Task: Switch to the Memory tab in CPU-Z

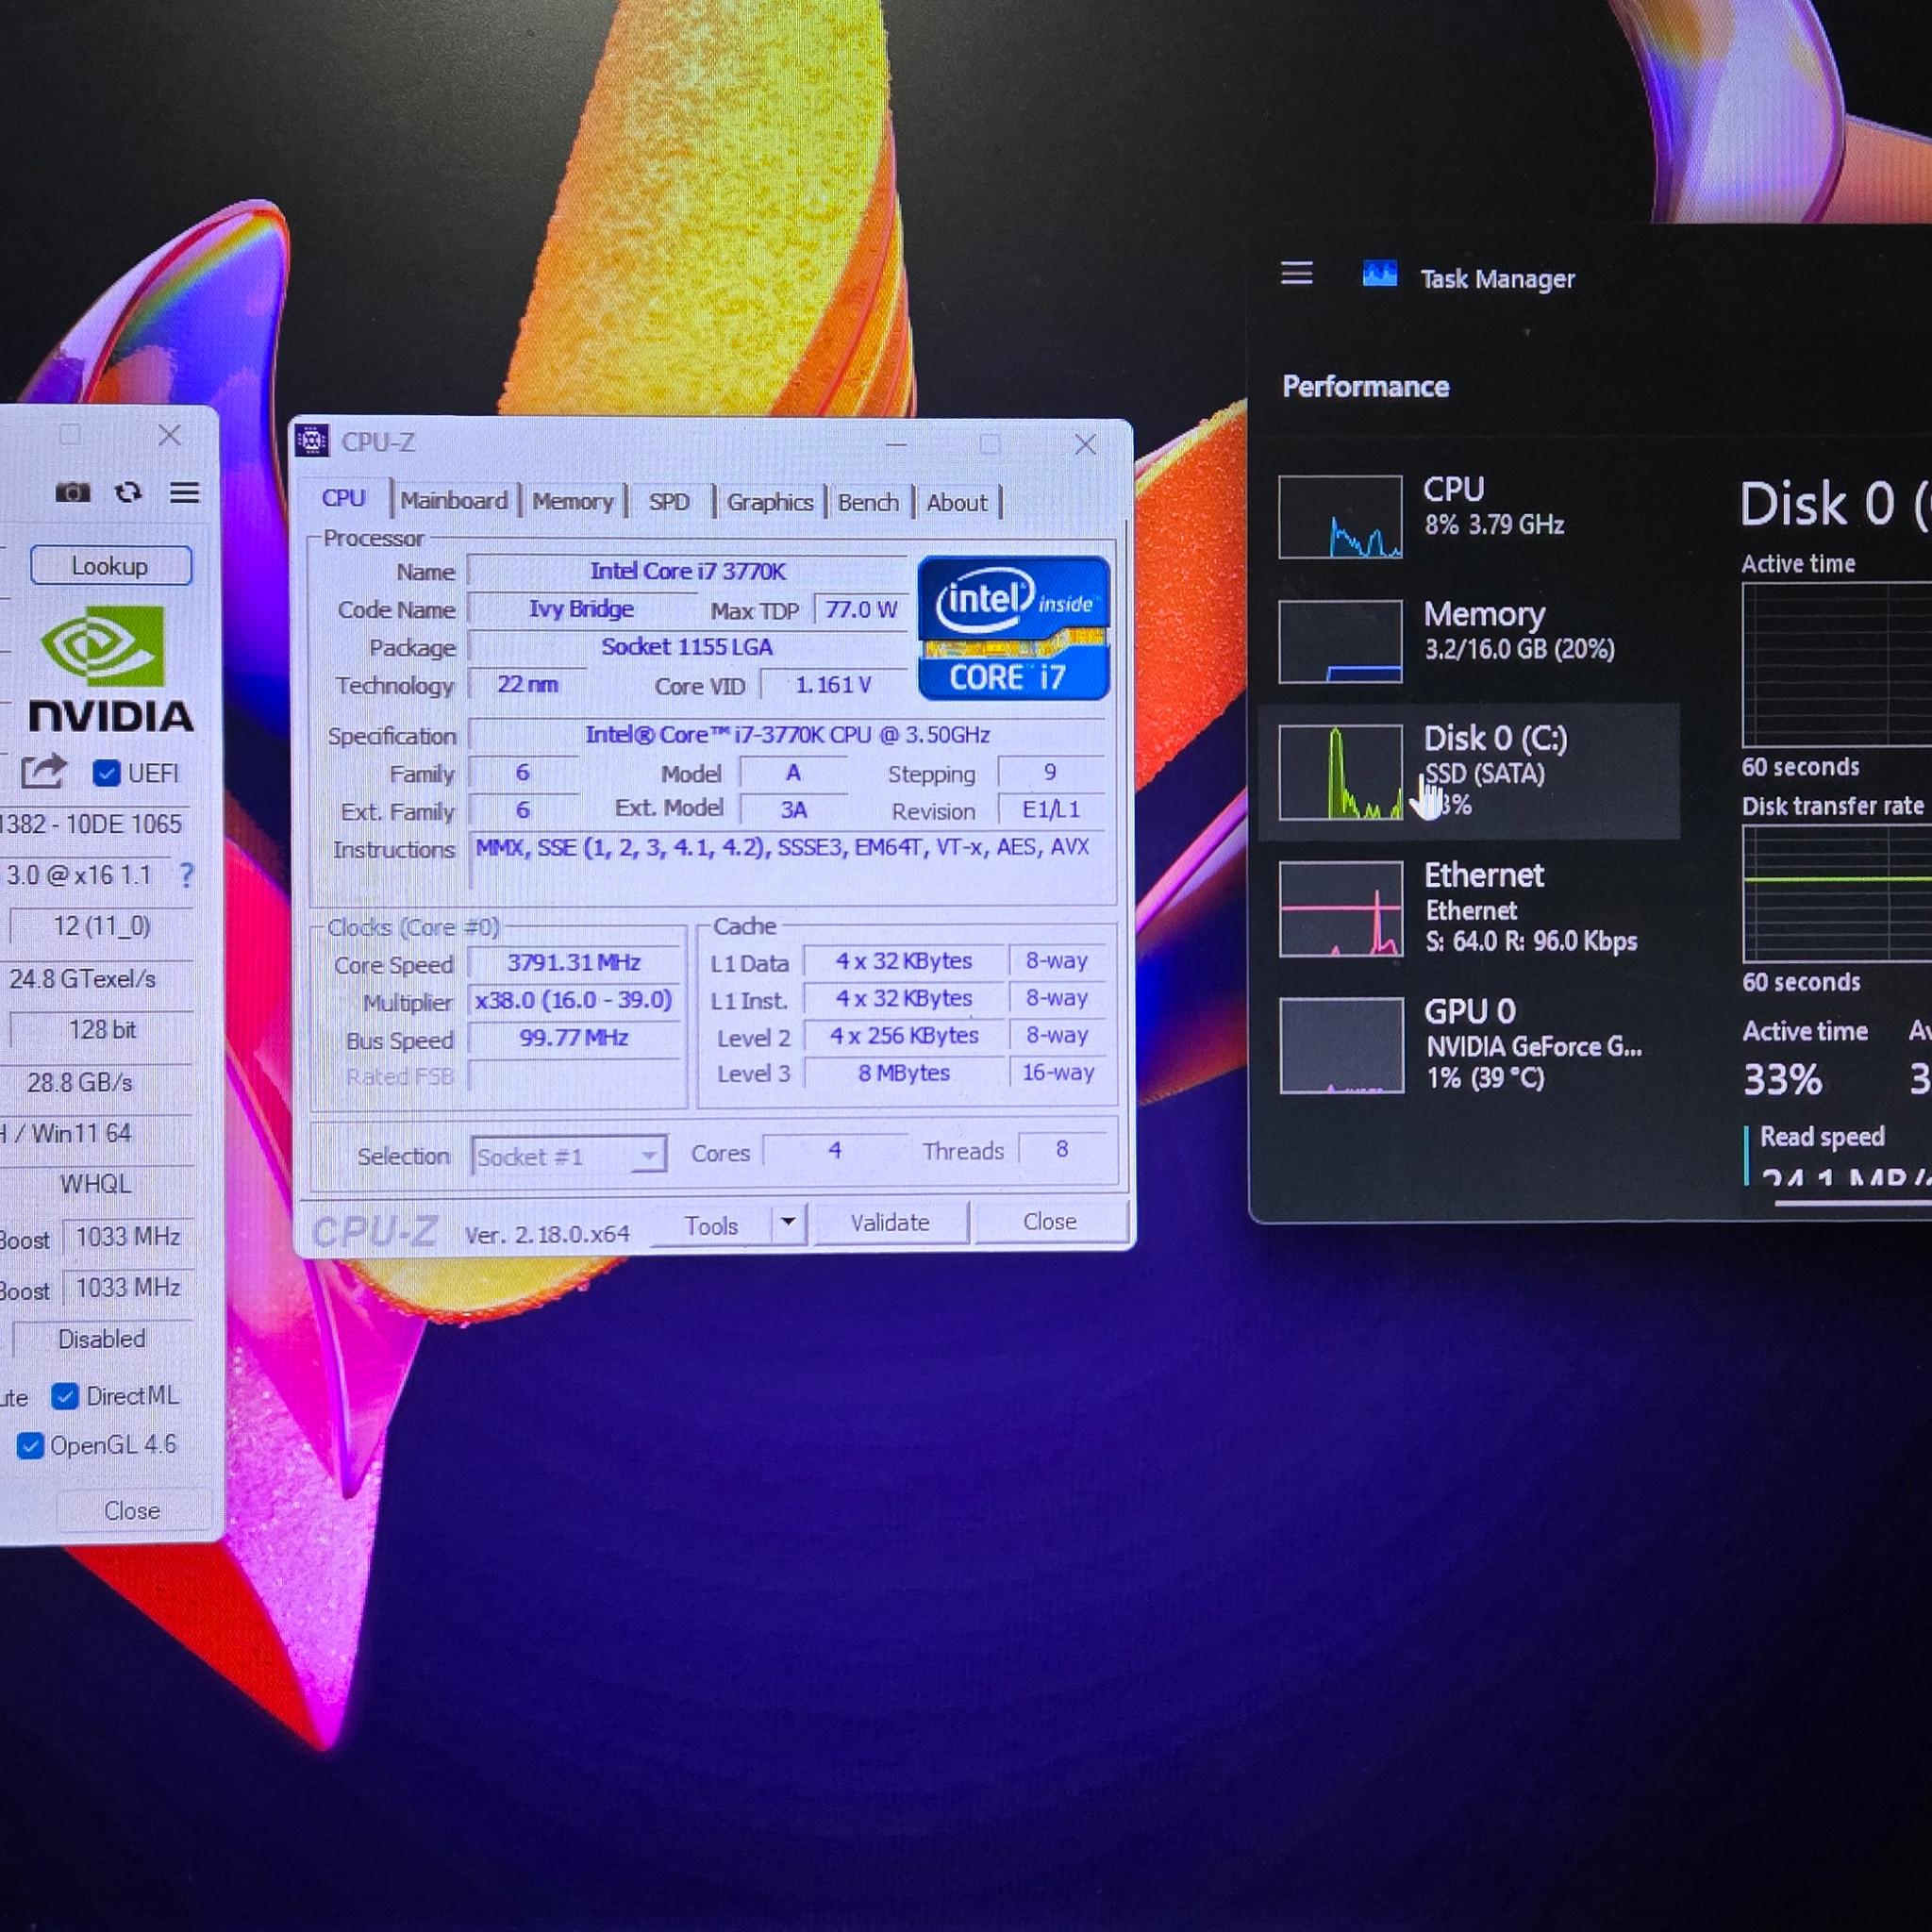Action: (572, 501)
